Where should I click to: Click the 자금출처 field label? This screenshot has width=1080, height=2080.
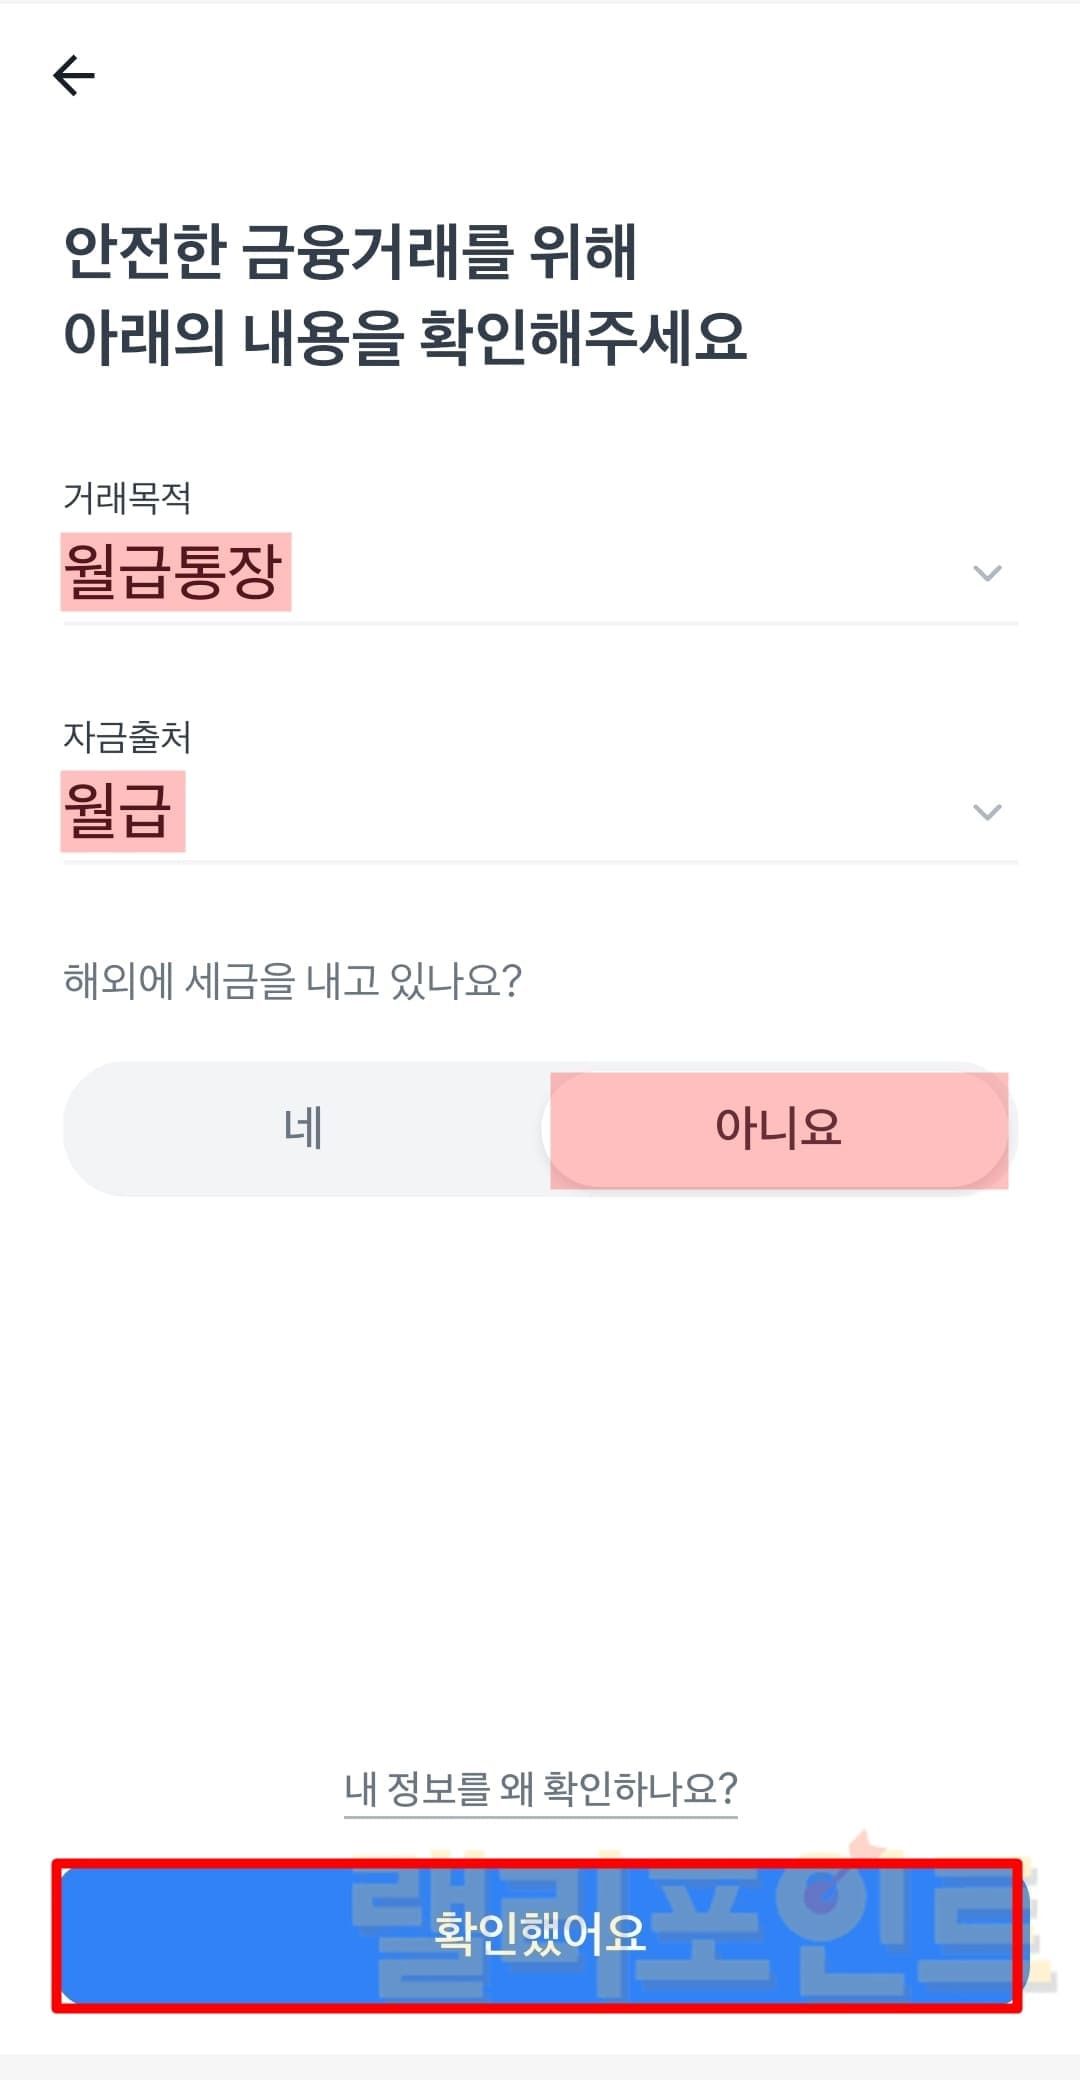(127, 737)
